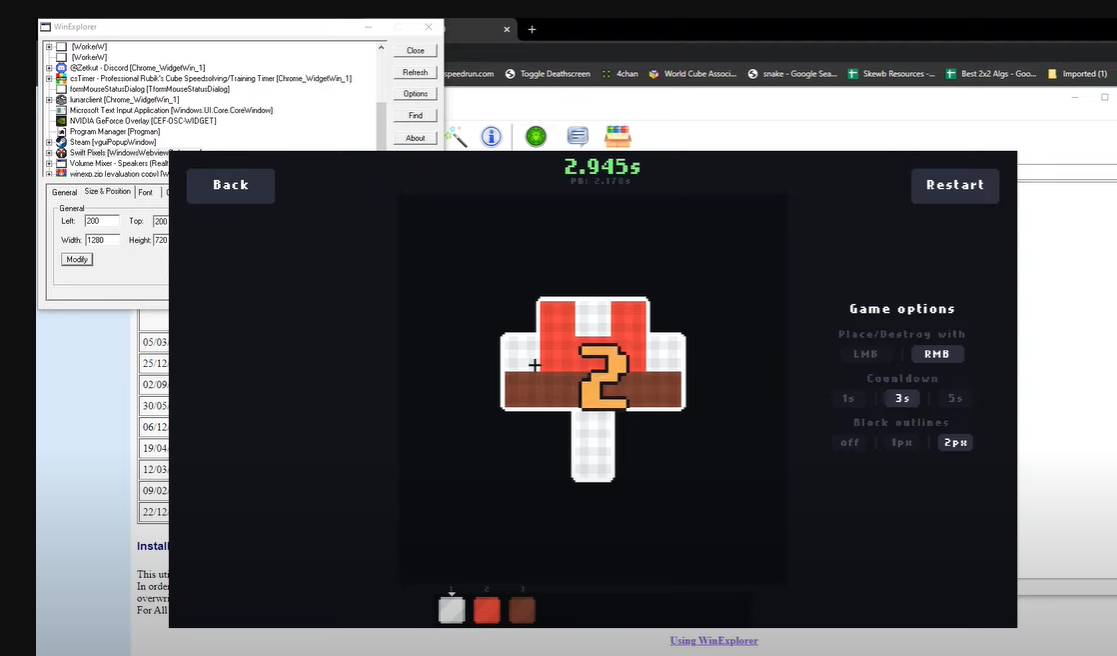This screenshot has height=656, width=1117.
Task: Click the Swift Pixels icon in tree
Action: tap(61, 152)
